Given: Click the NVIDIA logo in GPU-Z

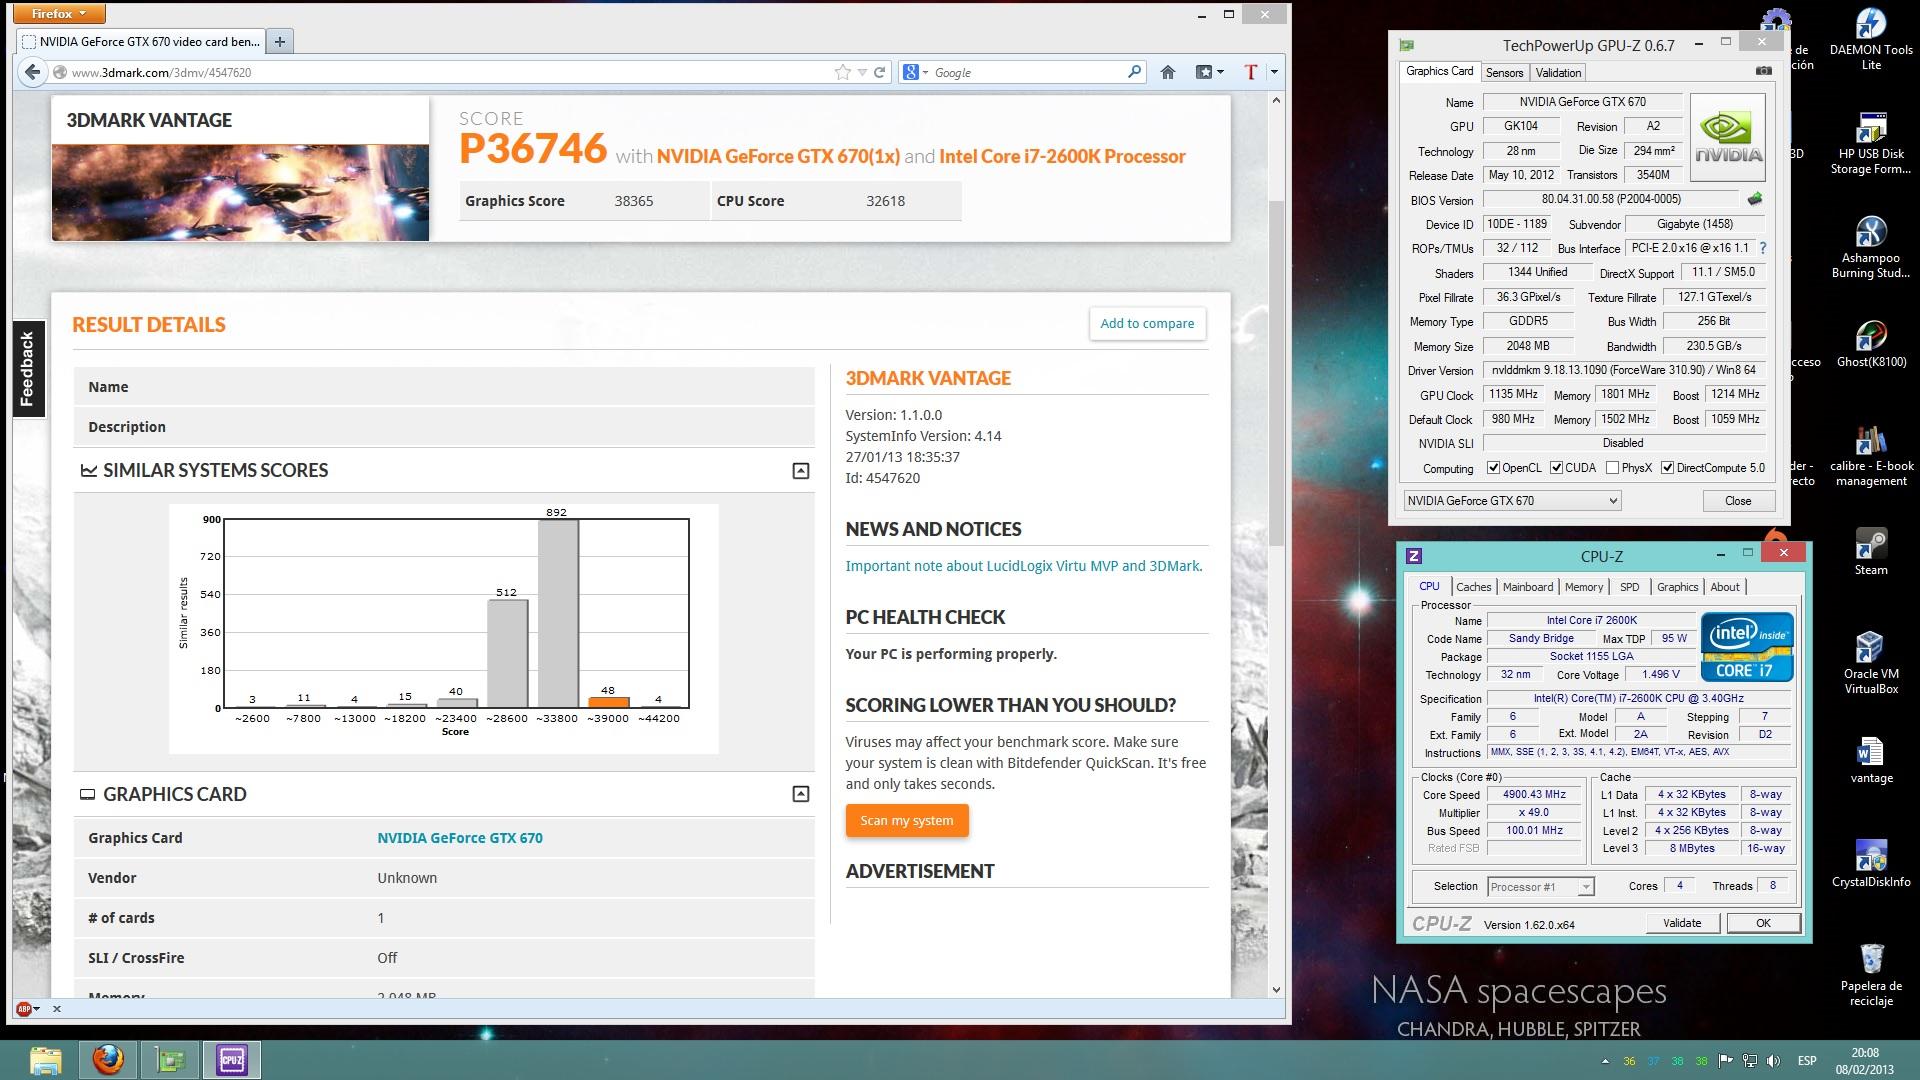Looking at the screenshot, I should (1728, 137).
